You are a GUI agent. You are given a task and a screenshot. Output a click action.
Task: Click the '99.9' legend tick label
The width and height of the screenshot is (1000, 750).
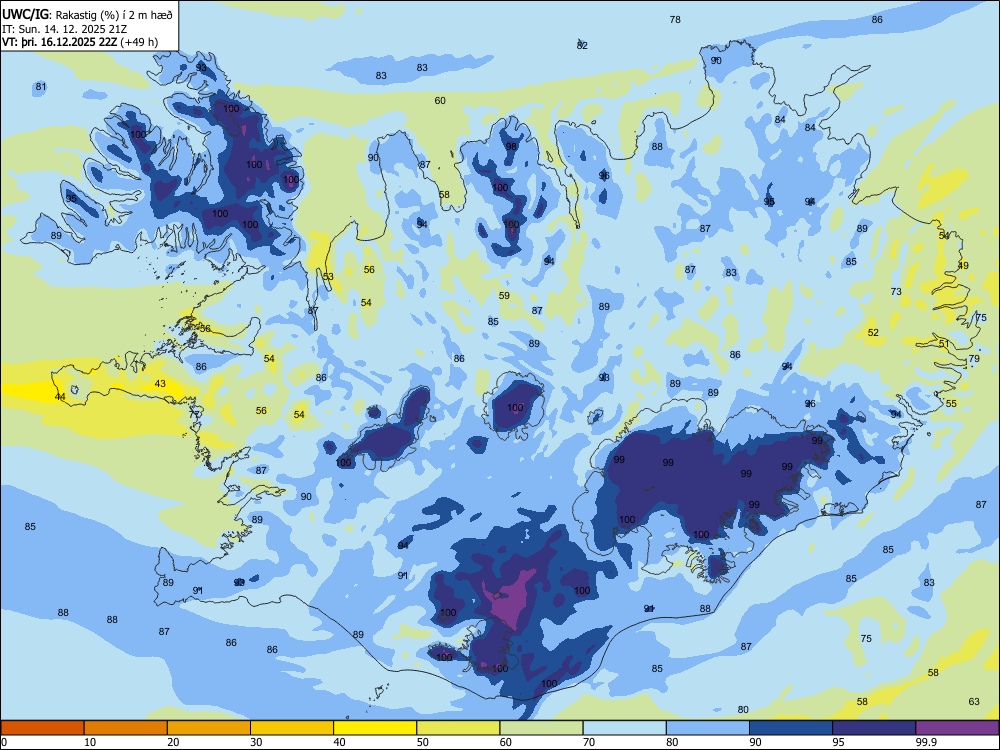pyautogui.click(x=925, y=742)
